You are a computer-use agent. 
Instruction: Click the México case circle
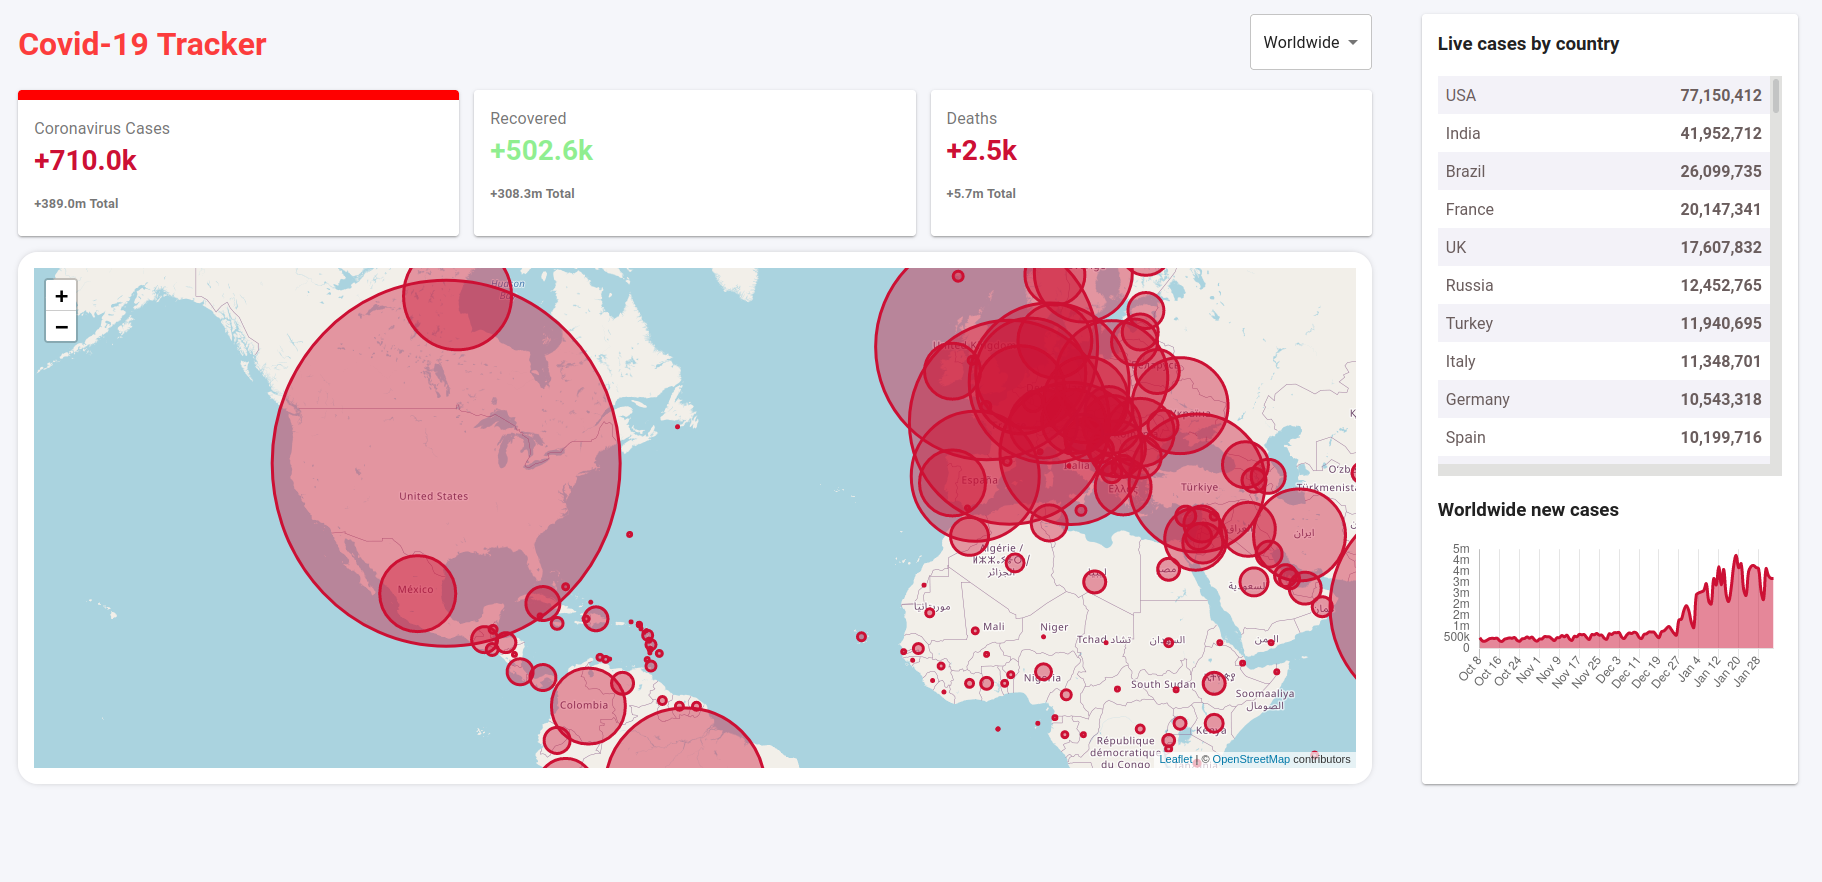click(x=417, y=594)
